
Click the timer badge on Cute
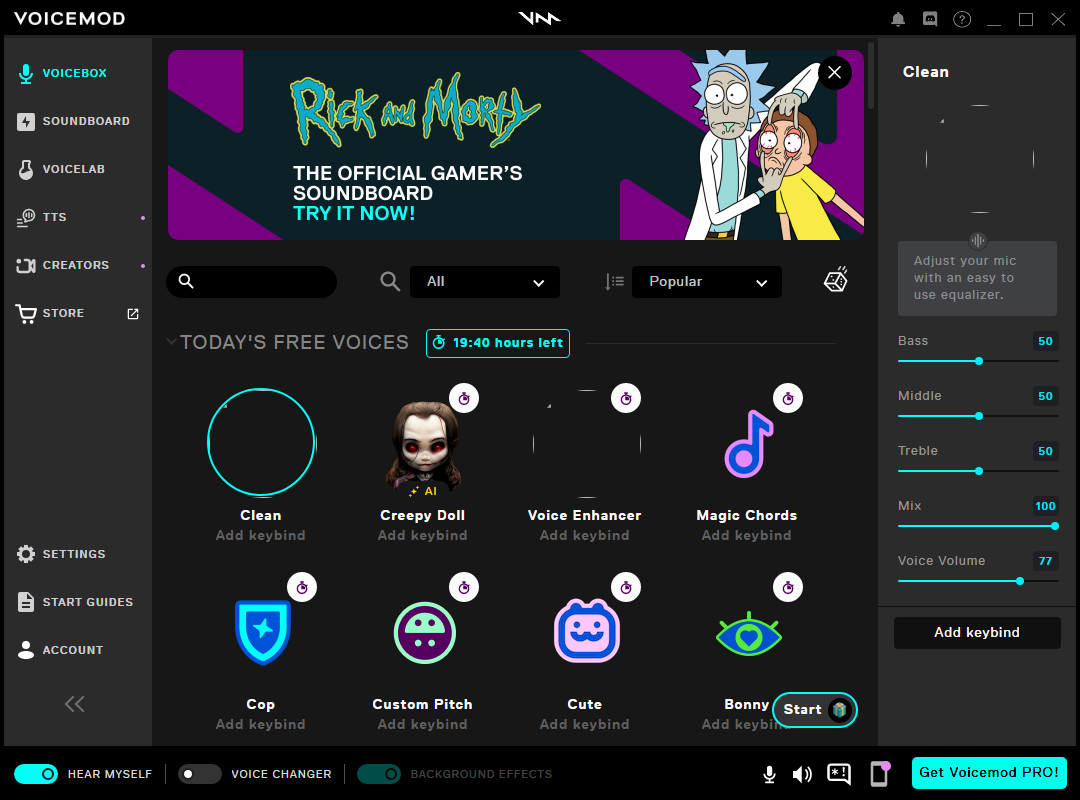tap(626, 588)
